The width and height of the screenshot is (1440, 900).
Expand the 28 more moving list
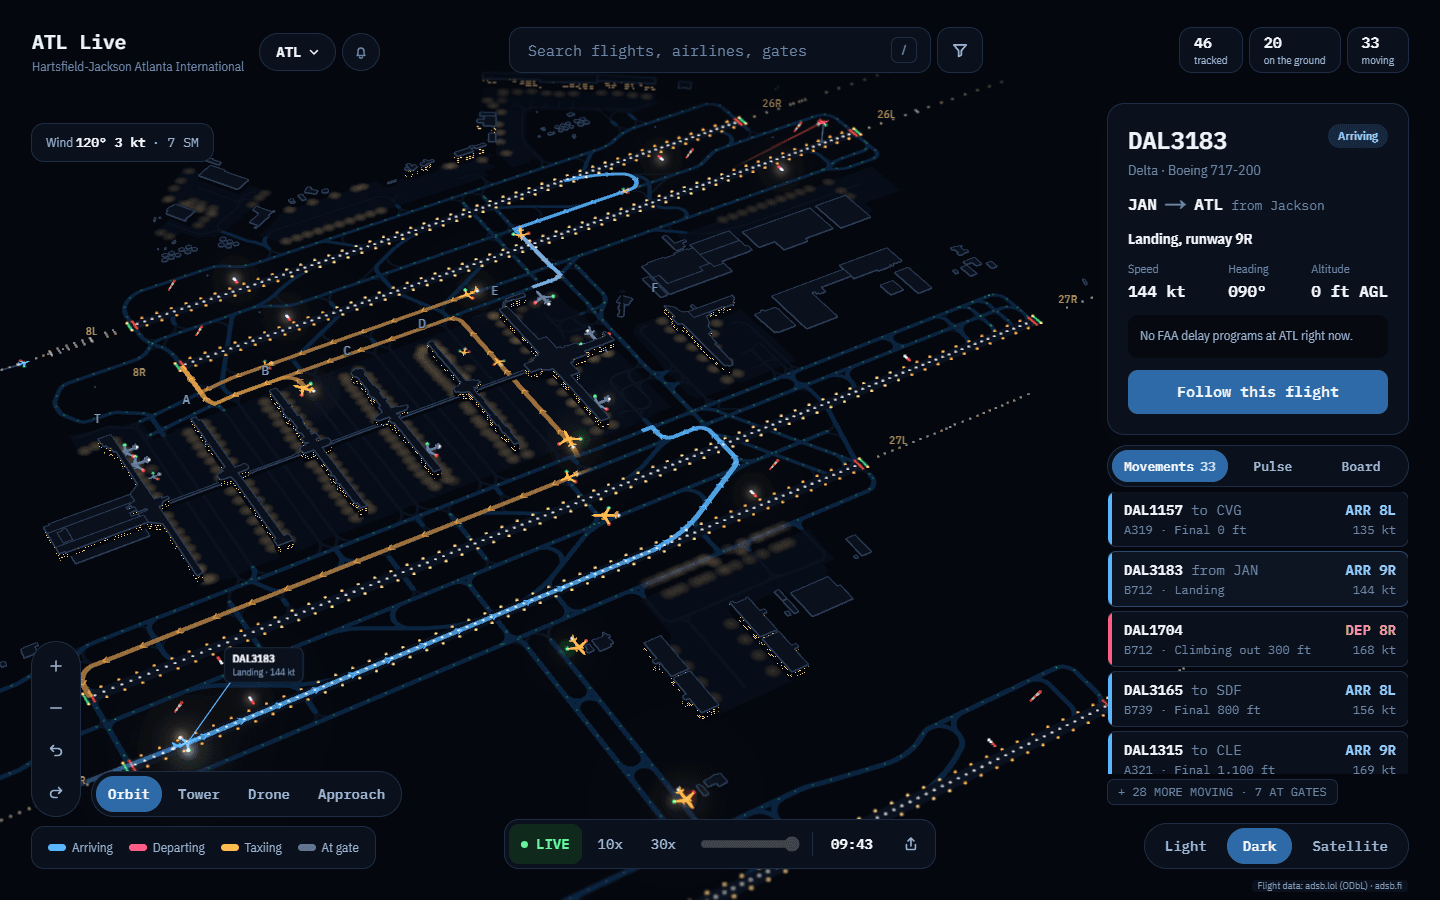(x=1222, y=792)
